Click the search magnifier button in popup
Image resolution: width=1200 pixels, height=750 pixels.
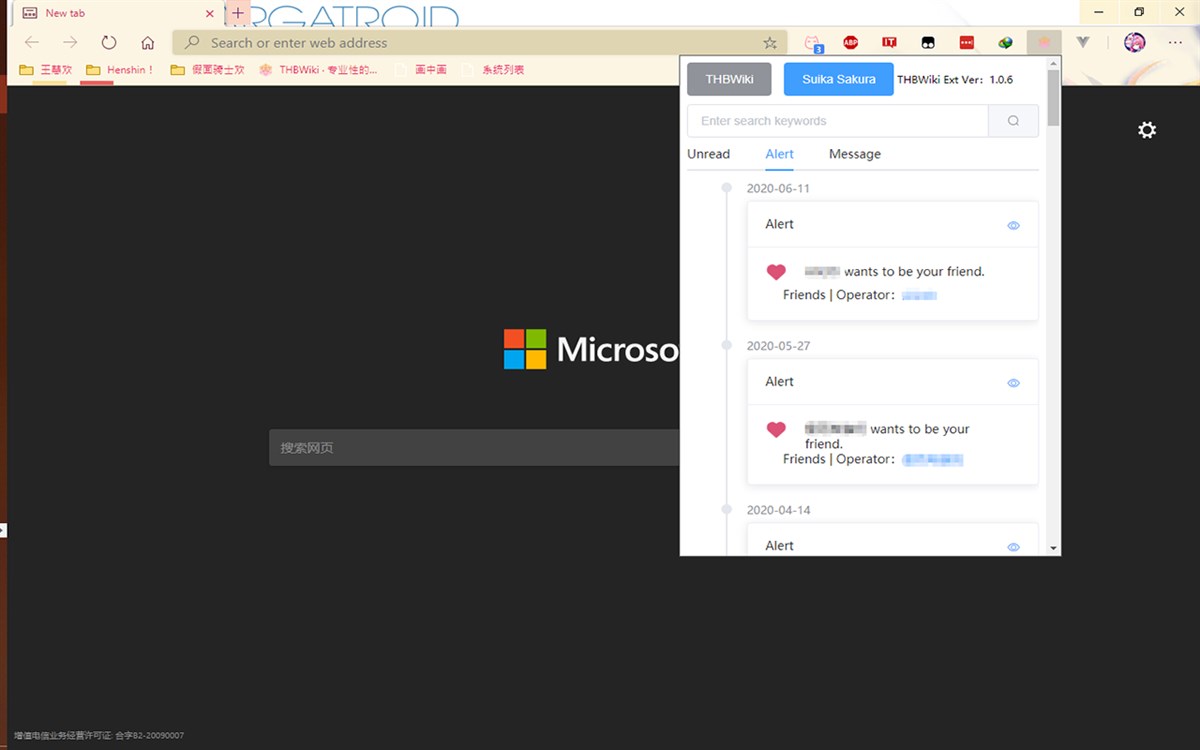pyautogui.click(x=1013, y=121)
